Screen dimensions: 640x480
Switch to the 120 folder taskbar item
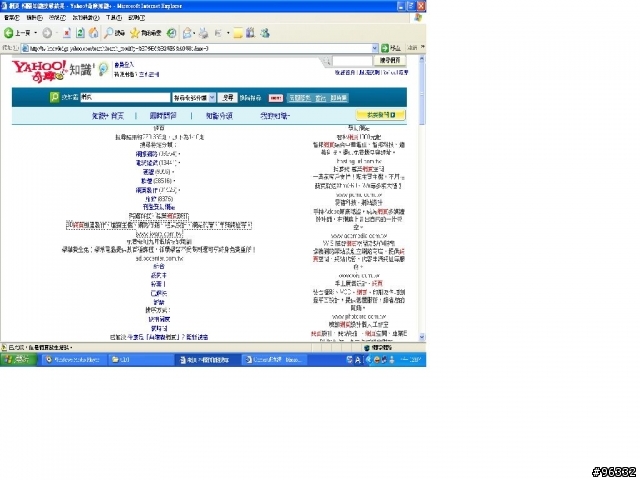point(140,360)
